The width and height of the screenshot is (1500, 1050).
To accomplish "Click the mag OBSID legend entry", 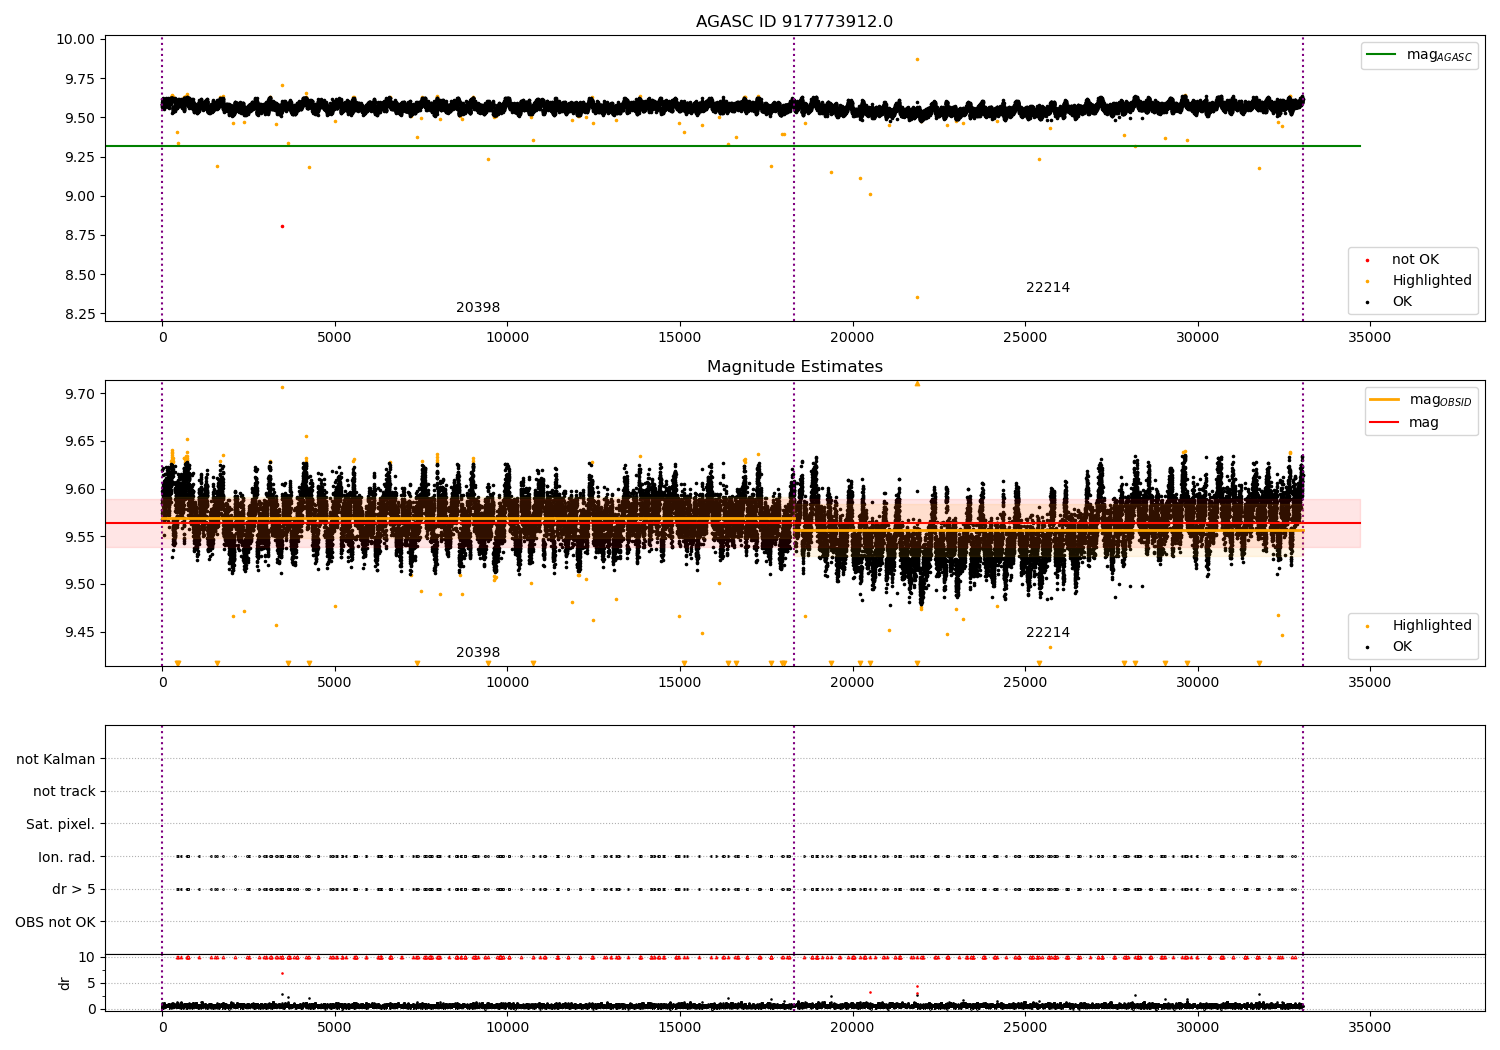I will (1420, 400).
